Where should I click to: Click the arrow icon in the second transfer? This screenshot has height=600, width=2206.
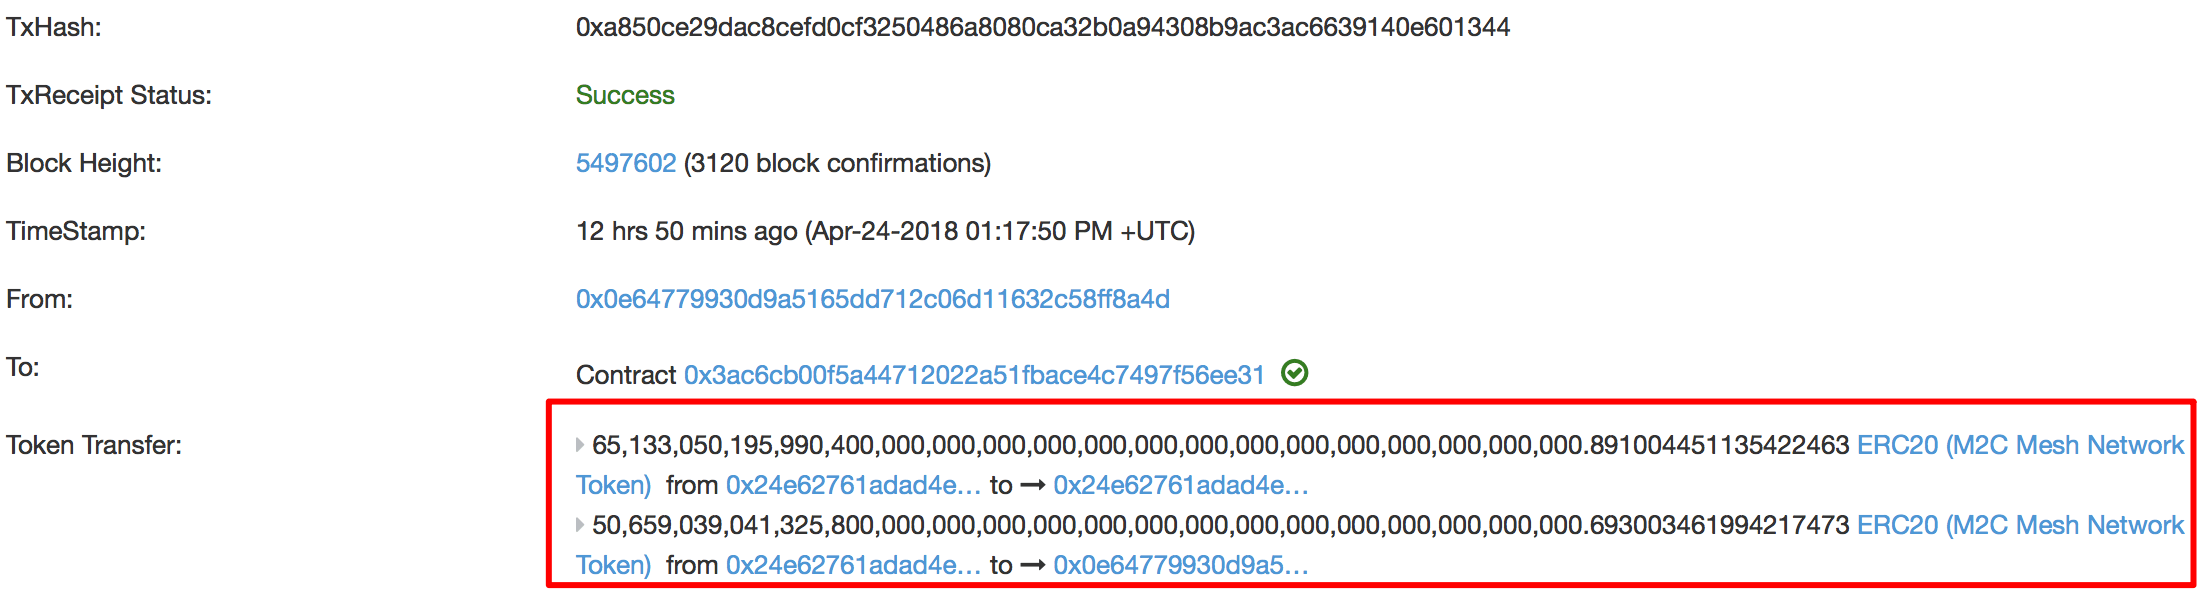pos(1033,565)
